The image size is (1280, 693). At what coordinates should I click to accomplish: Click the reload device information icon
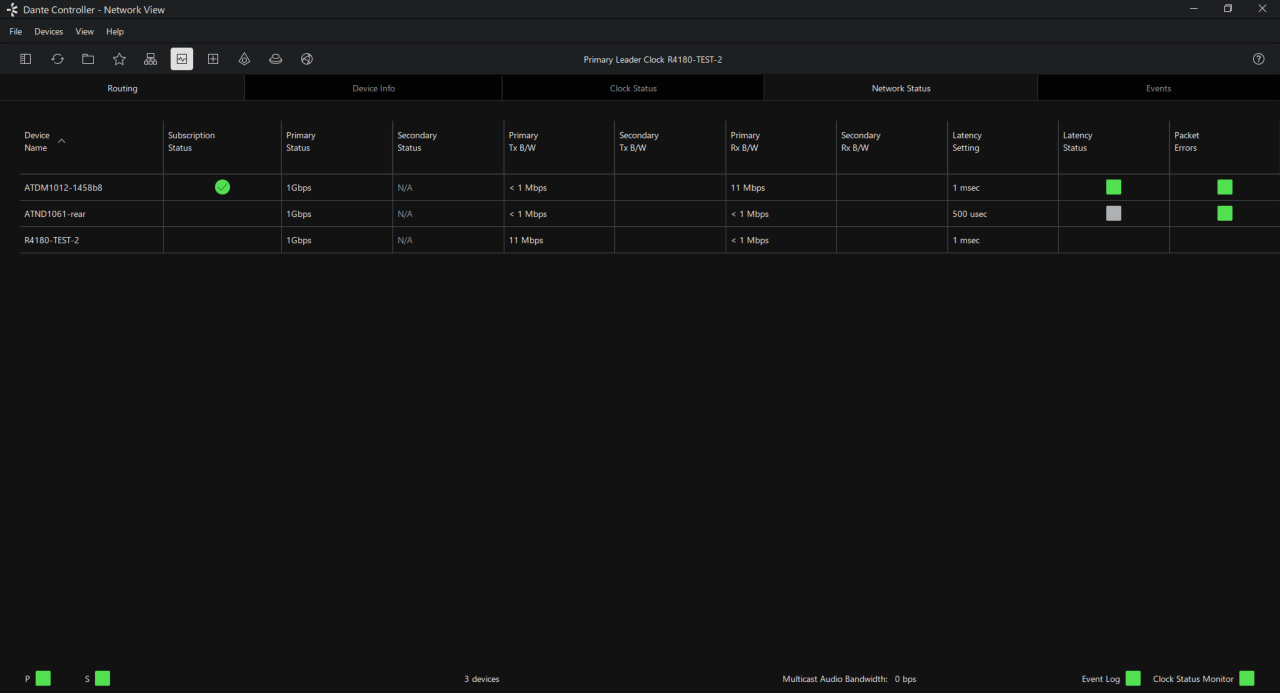point(57,59)
